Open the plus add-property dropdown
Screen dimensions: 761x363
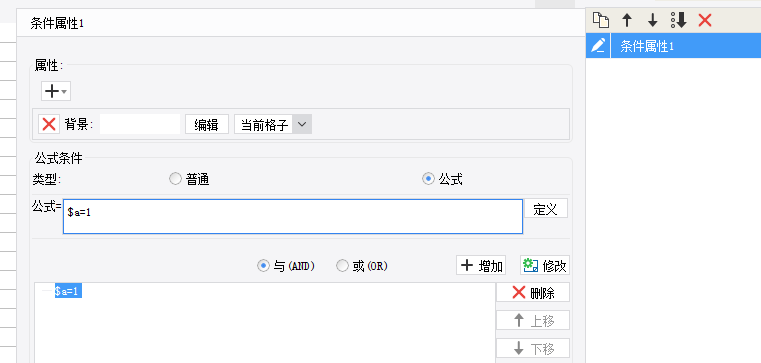click(56, 91)
